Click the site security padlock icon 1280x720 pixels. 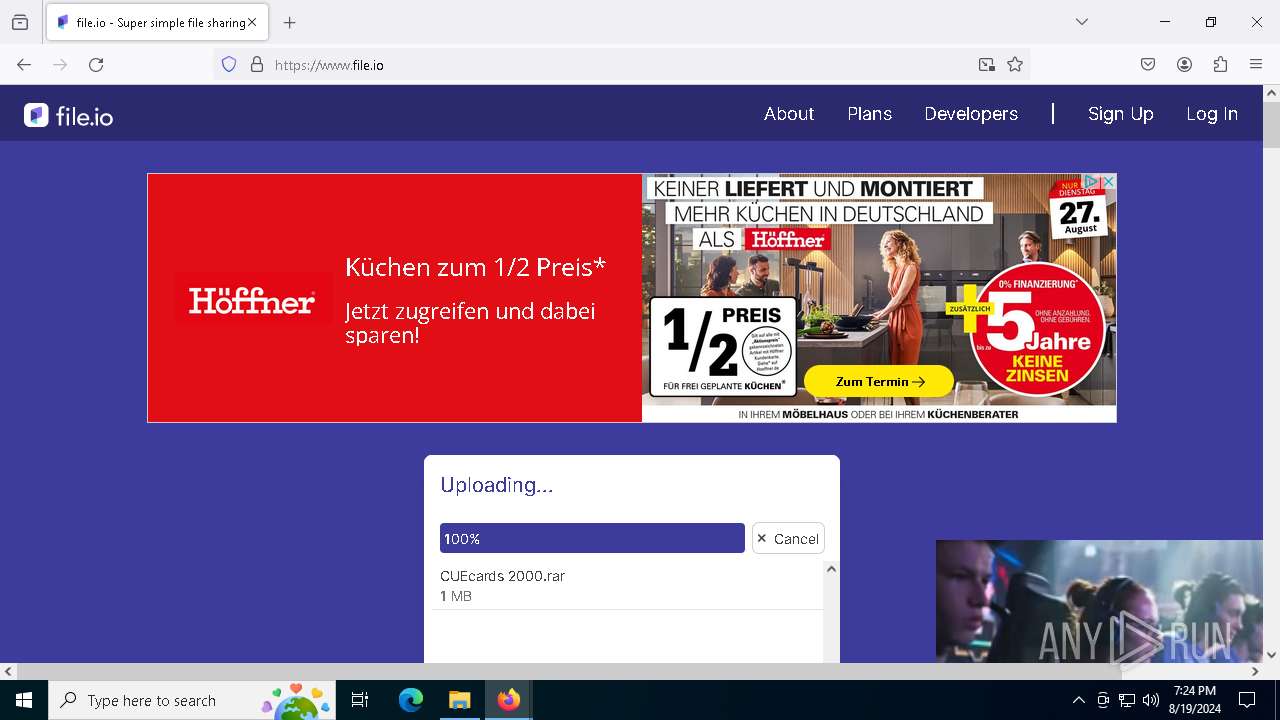257,65
